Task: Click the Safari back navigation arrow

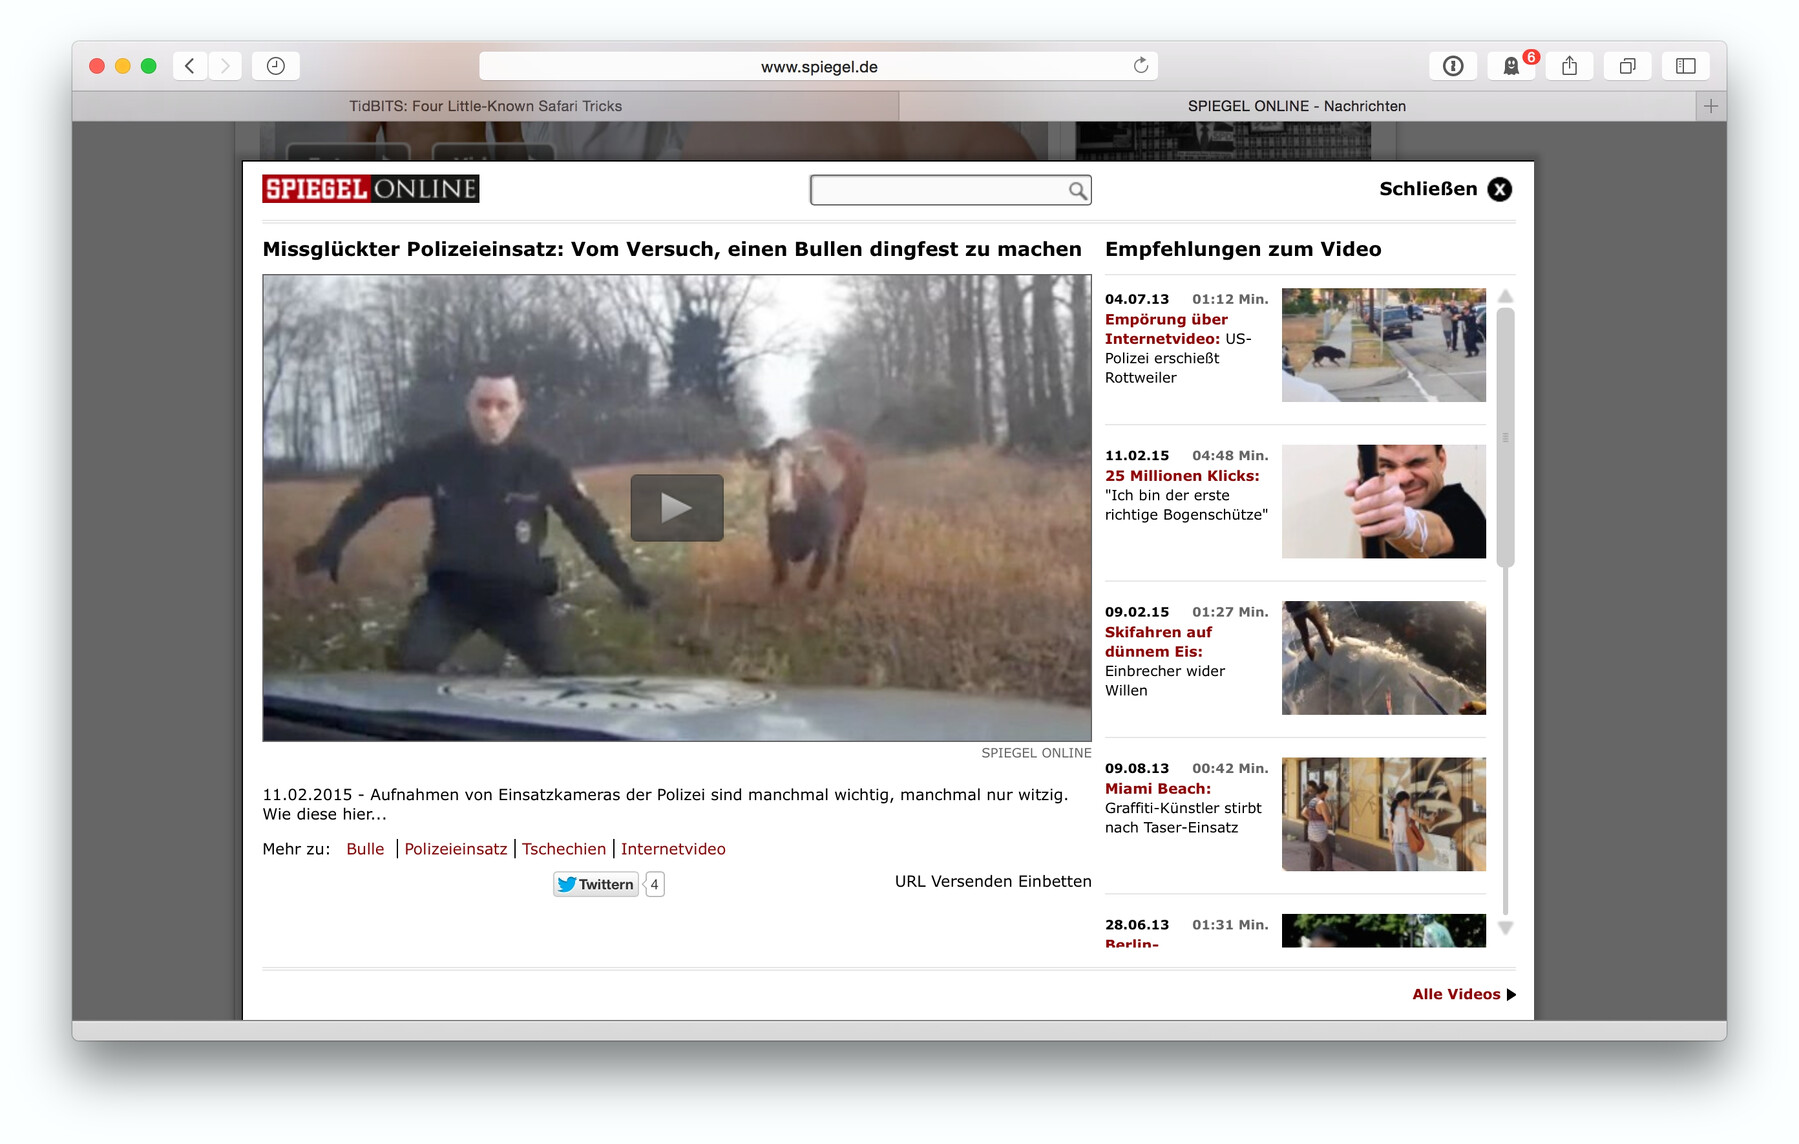Action: tap(190, 66)
